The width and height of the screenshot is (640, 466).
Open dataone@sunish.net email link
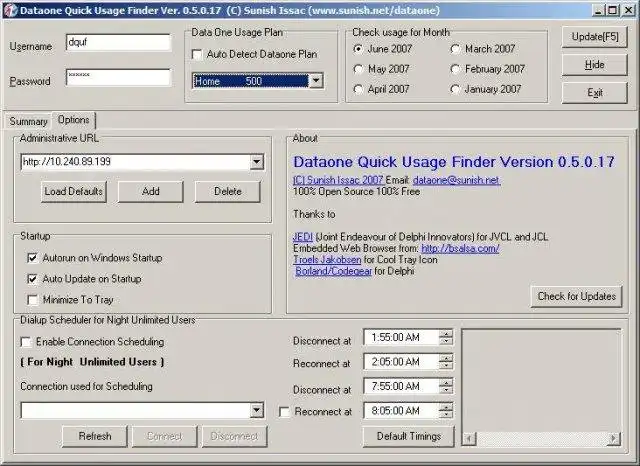click(x=456, y=180)
